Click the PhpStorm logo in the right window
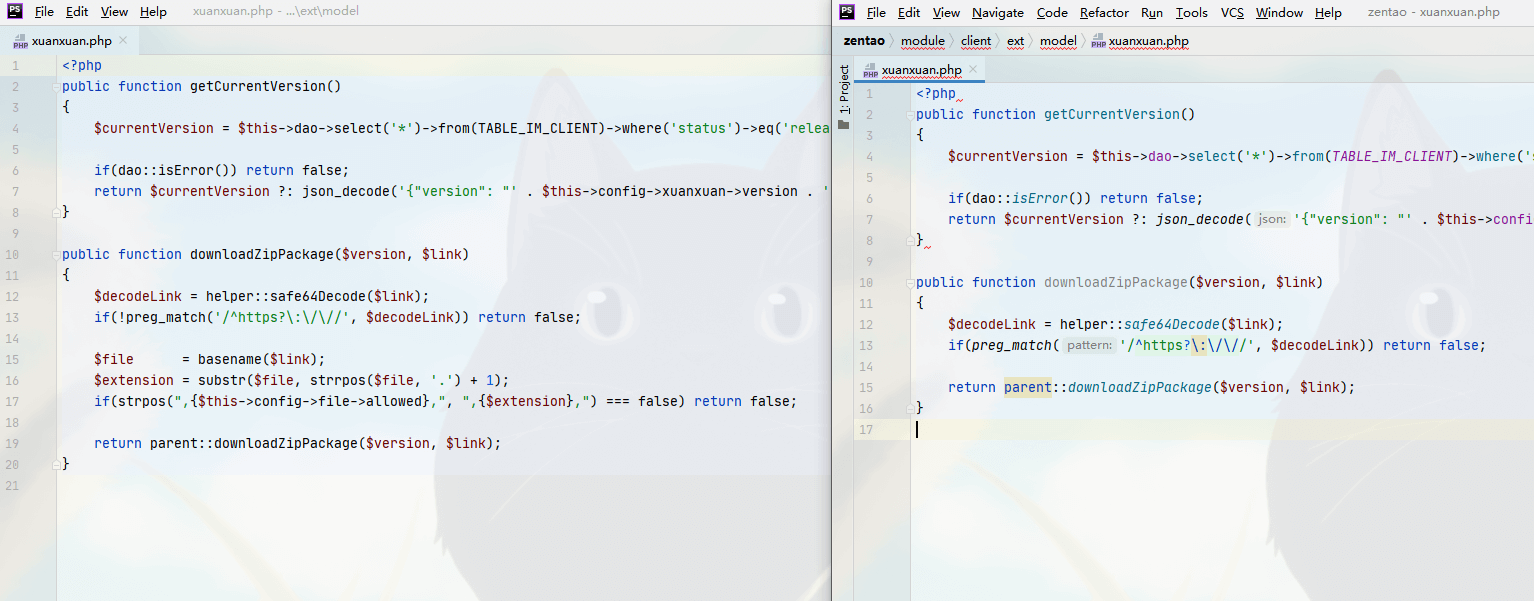1534x601 pixels. (x=847, y=12)
